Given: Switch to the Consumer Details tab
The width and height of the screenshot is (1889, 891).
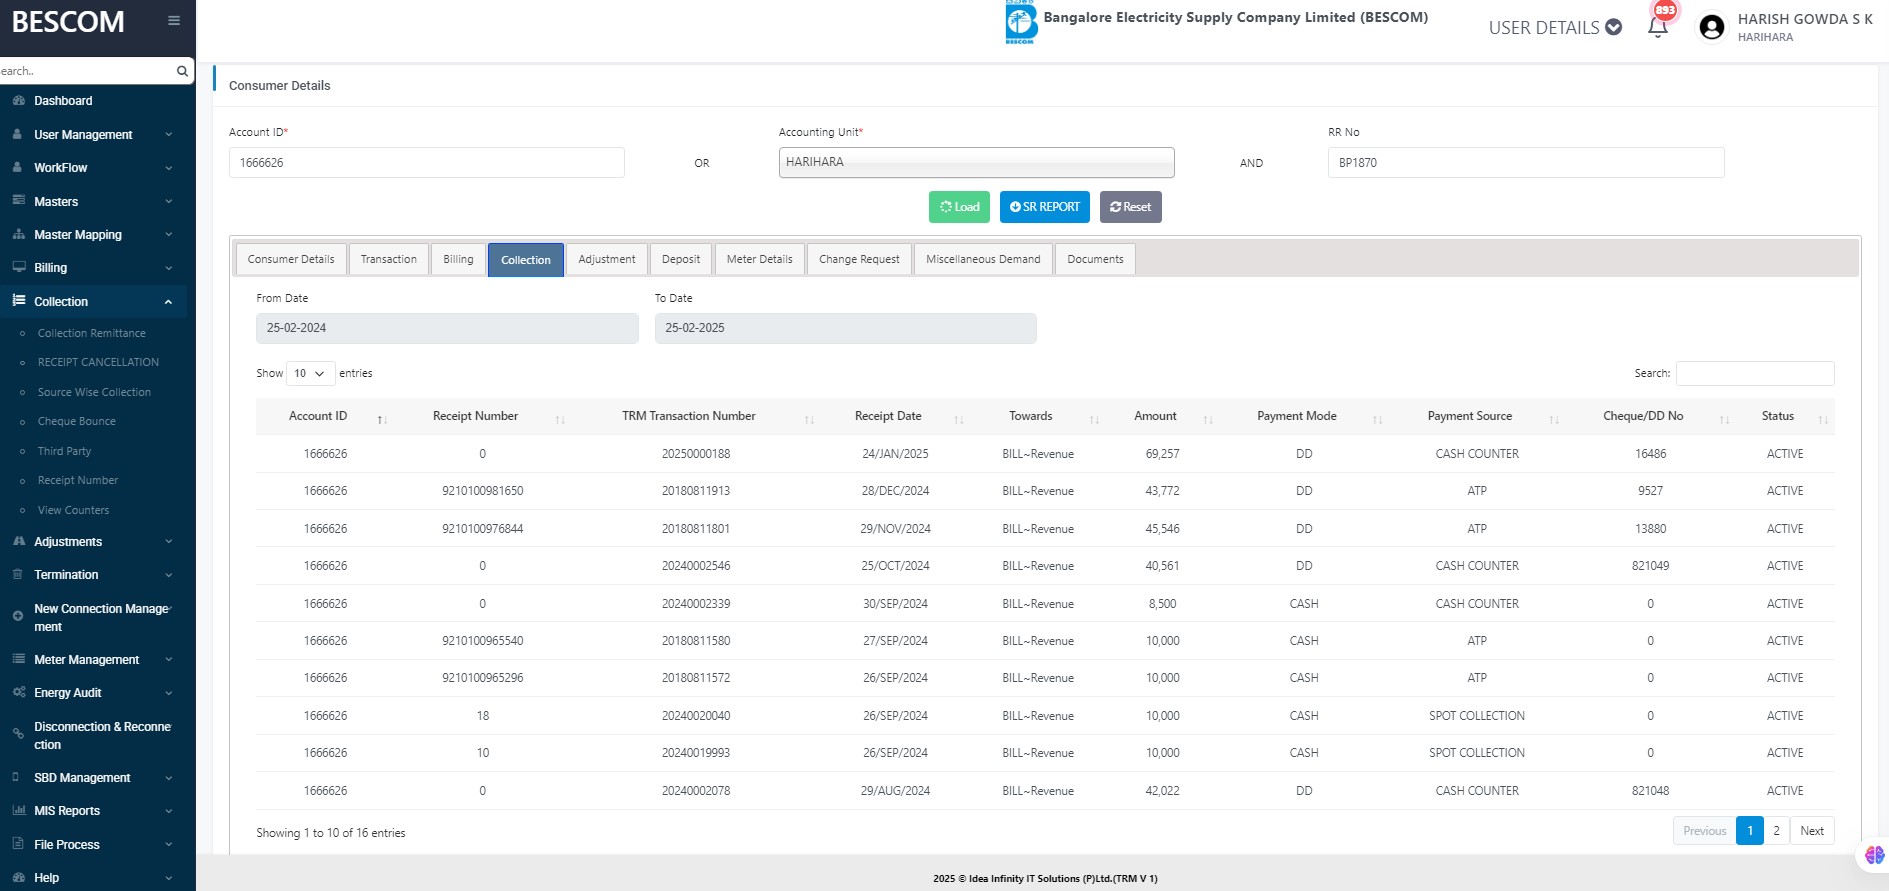Looking at the screenshot, I should [x=291, y=259].
